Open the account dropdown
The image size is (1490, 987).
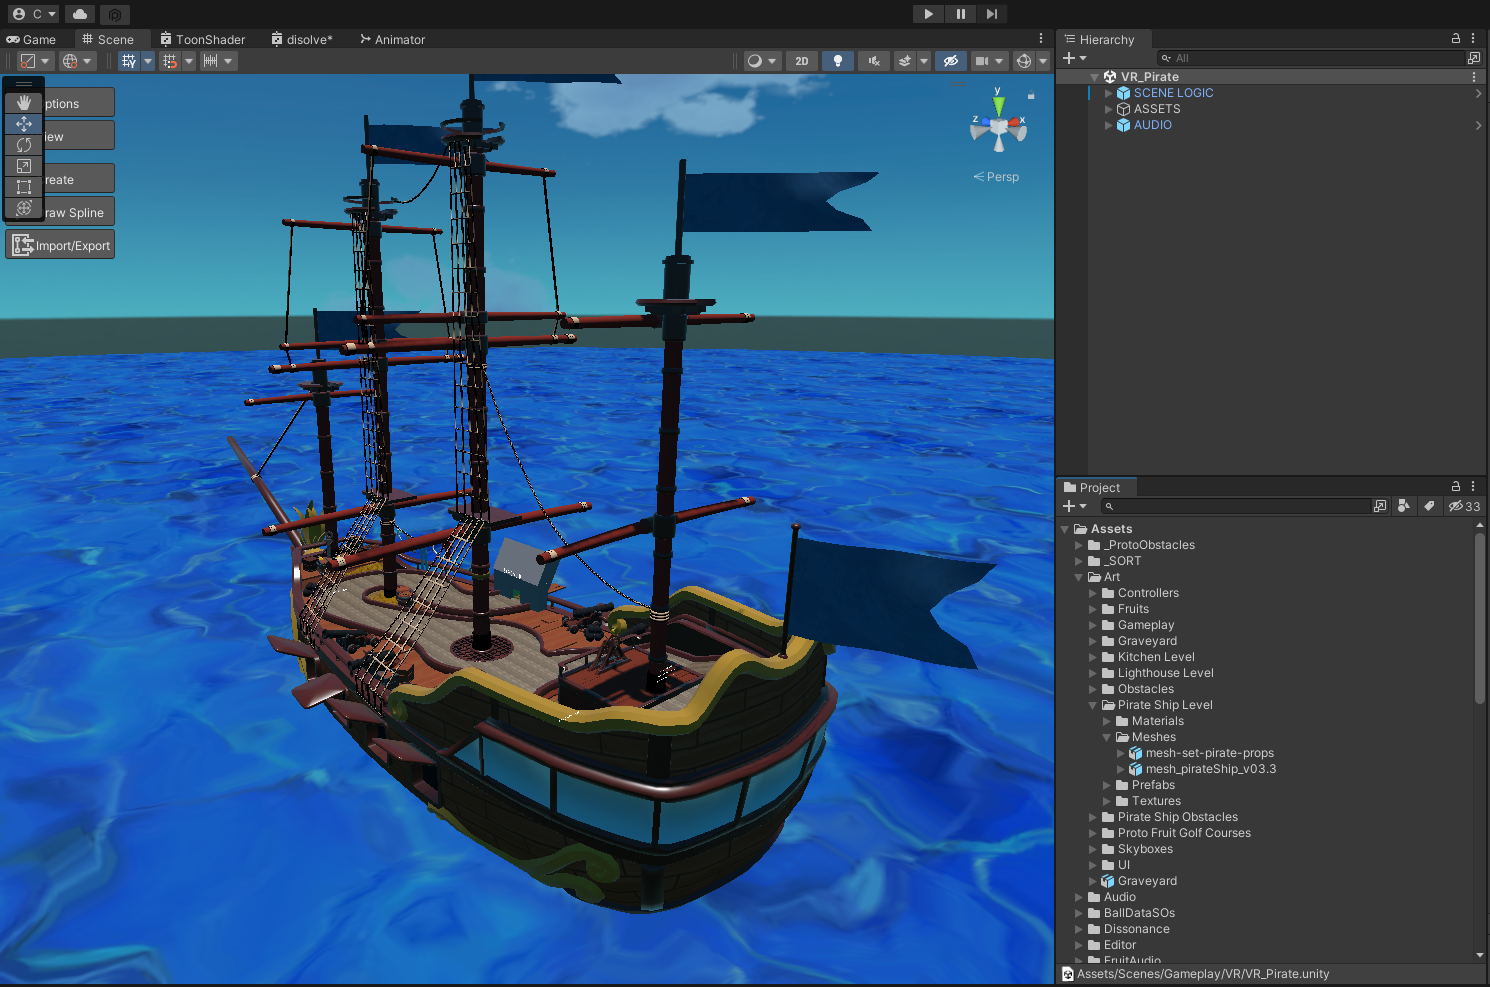34,14
